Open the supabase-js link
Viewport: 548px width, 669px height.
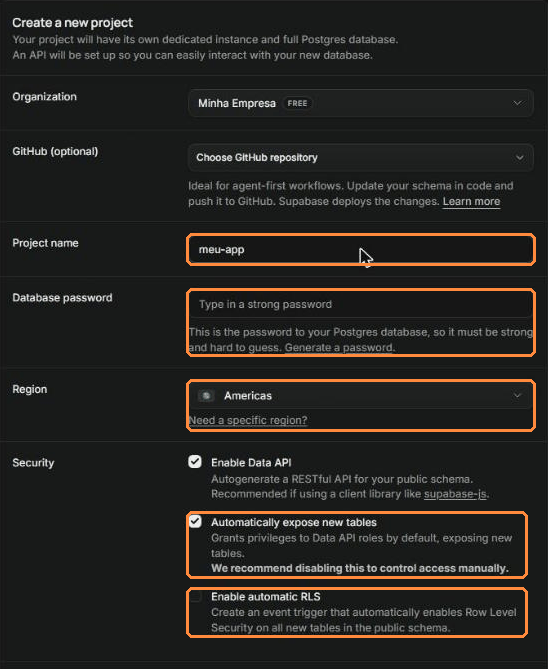(455, 494)
